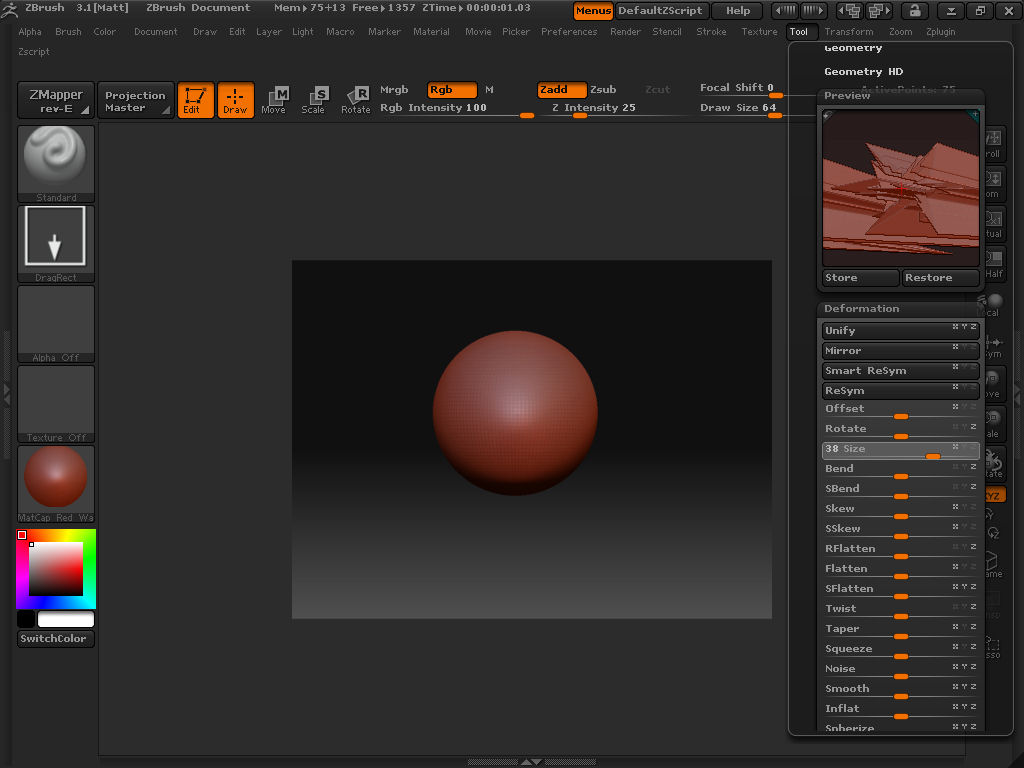Open the DragRect stroke selector
This screenshot has width=1024, height=768.
click(x=56, y=244)
